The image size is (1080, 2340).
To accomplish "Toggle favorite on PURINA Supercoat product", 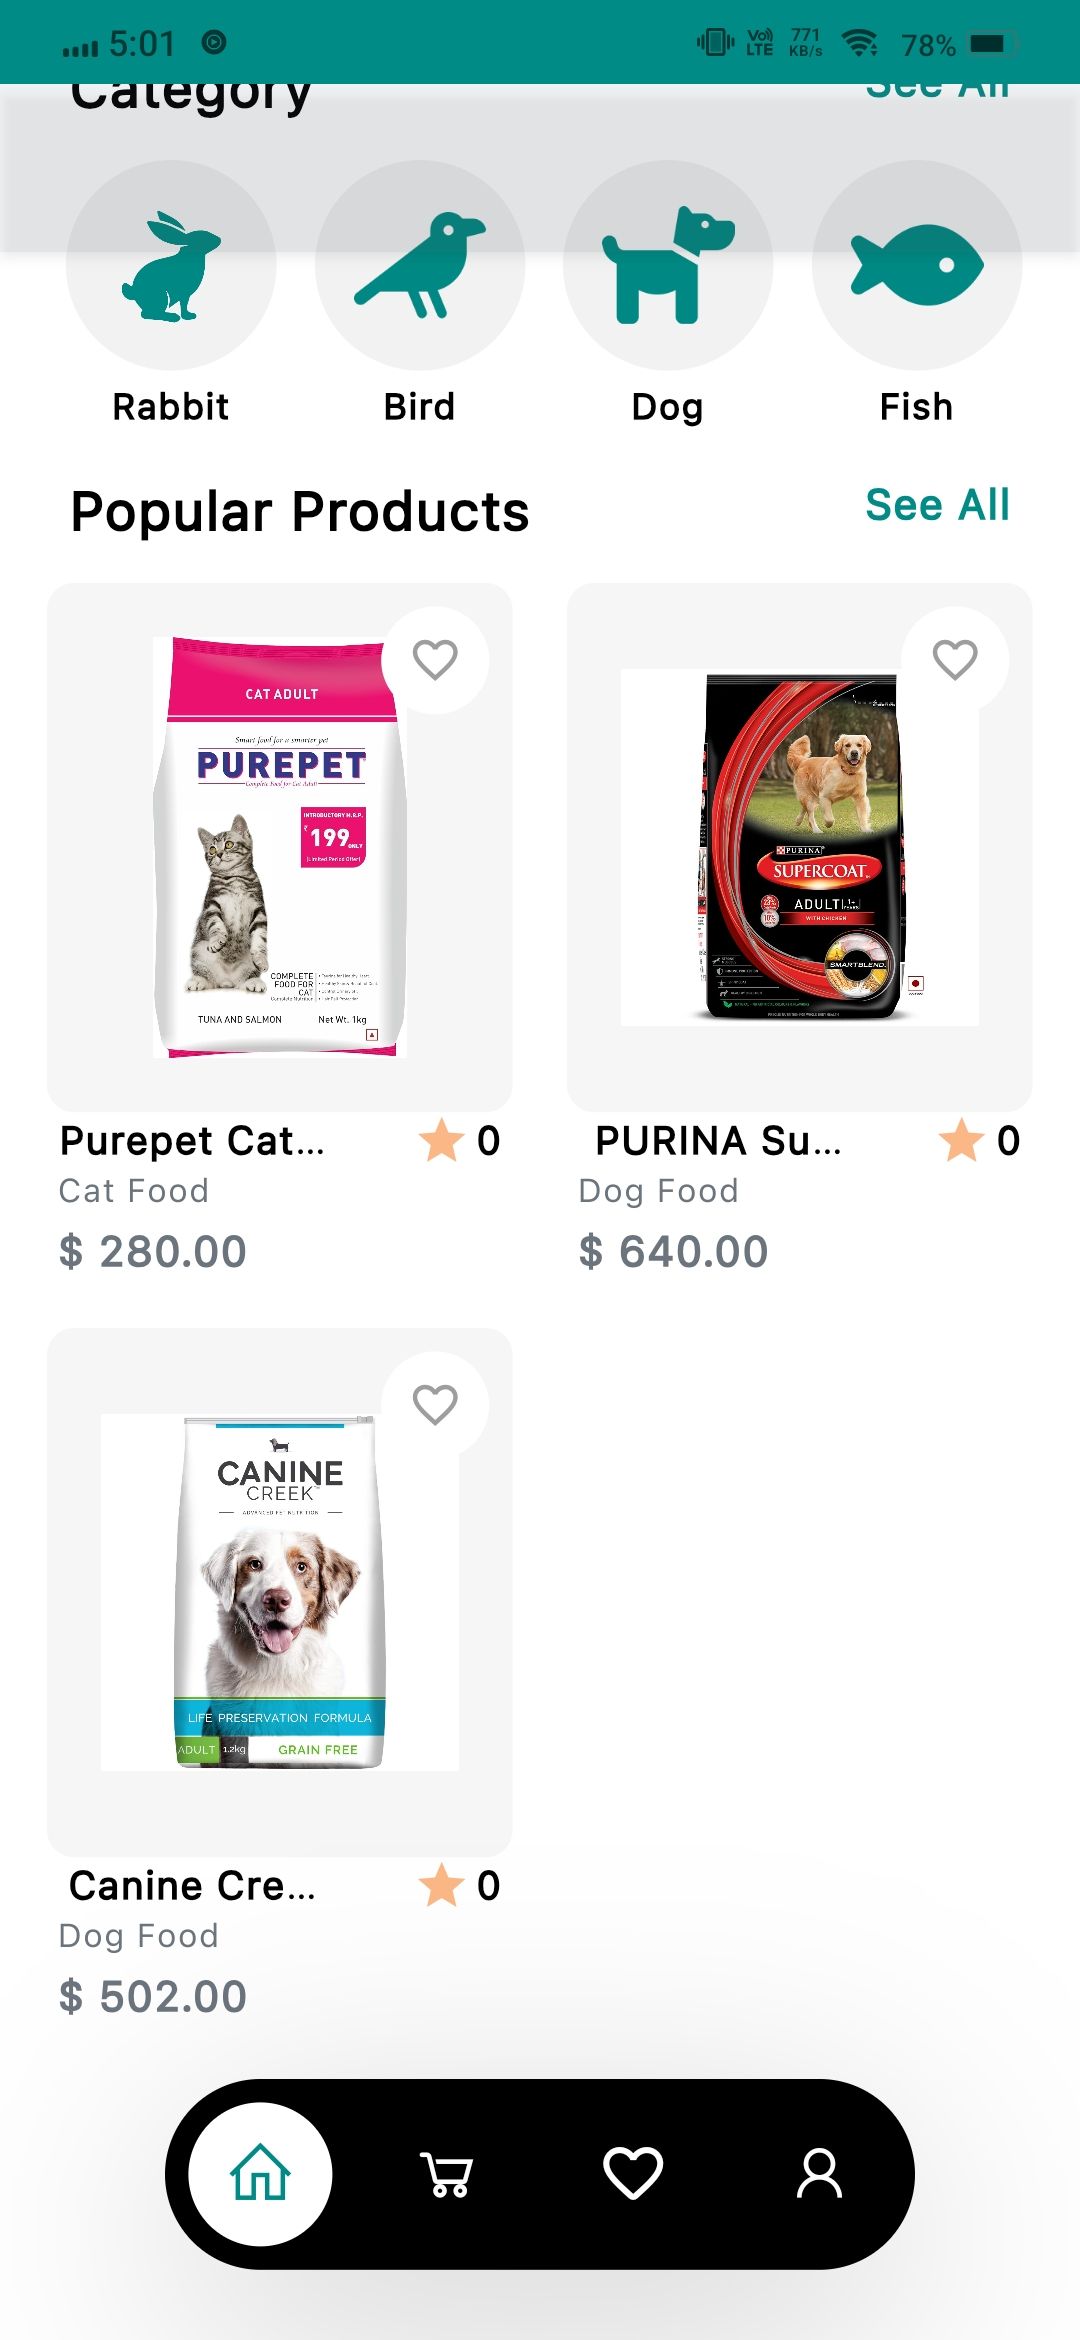I will click(x=955, y=660).
